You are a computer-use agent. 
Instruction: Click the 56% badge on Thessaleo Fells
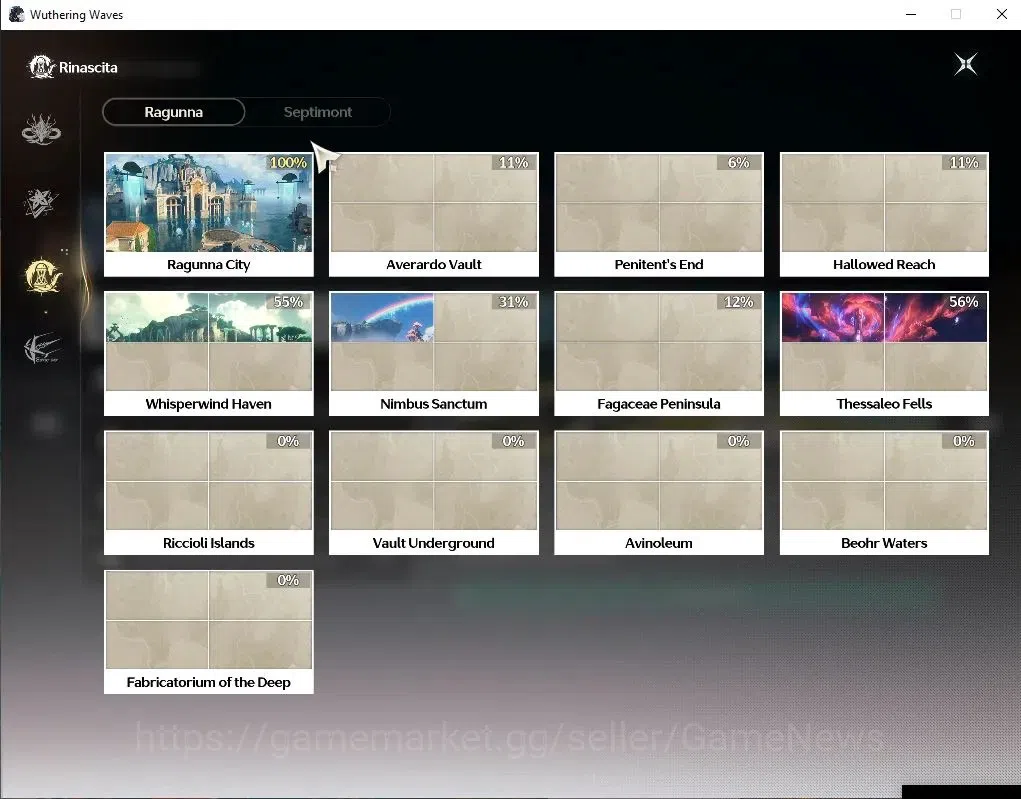coord(964,301)
